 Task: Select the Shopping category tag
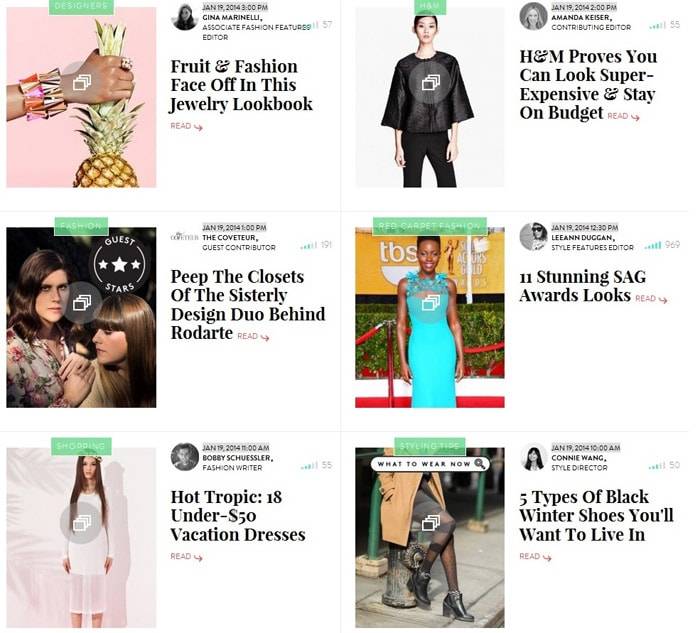81,446
